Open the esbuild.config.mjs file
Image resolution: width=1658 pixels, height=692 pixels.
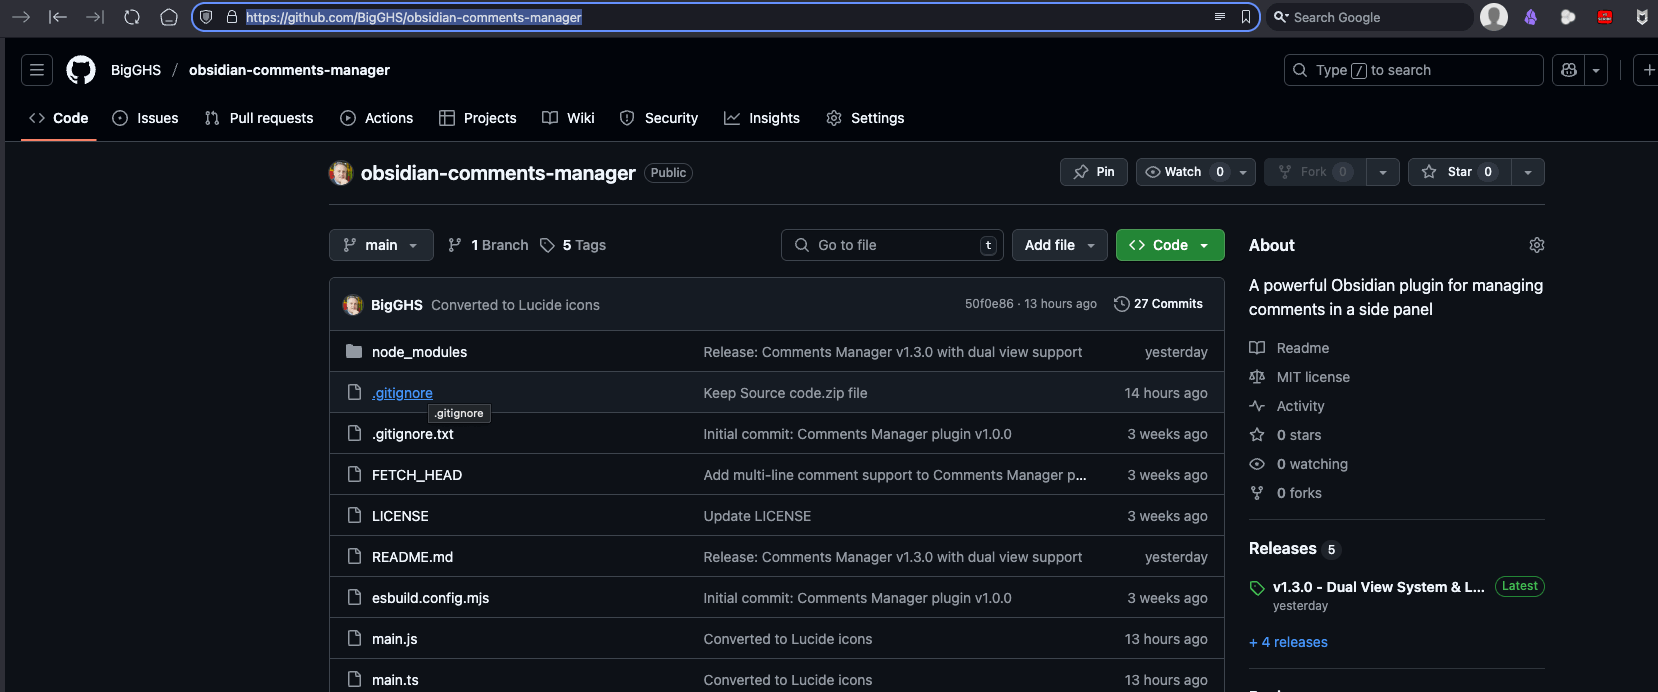pyautogui.click(x=430, y=598)
